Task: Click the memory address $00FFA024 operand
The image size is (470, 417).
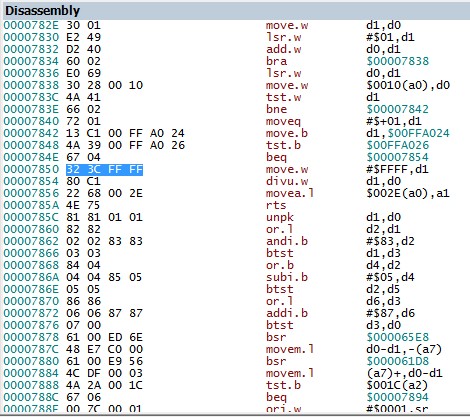Action: [418, 133]
